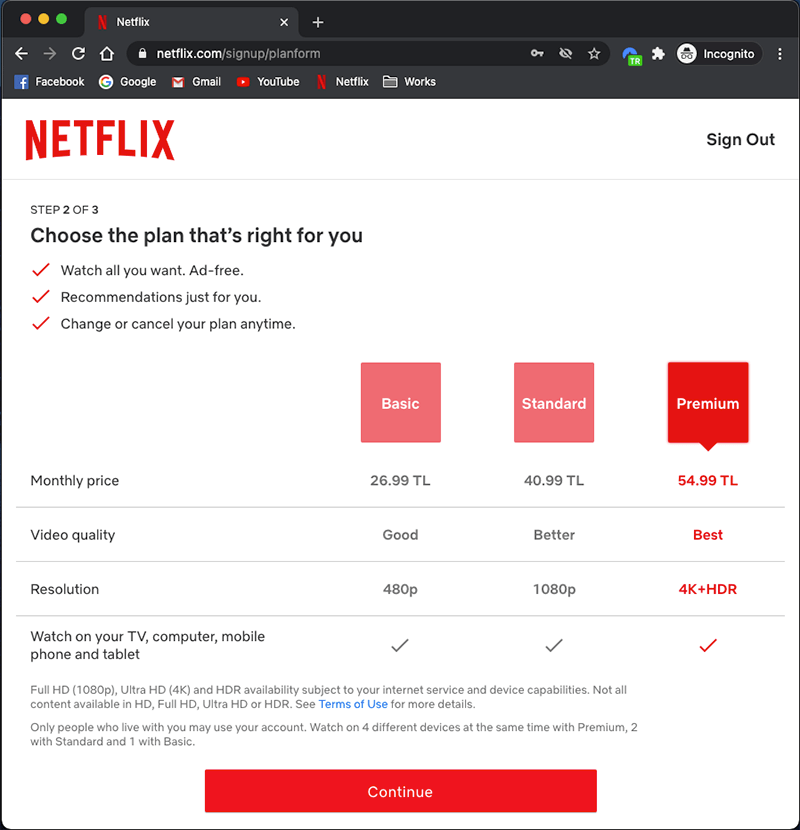Open a new browser tab

click(x=318, y=21)
